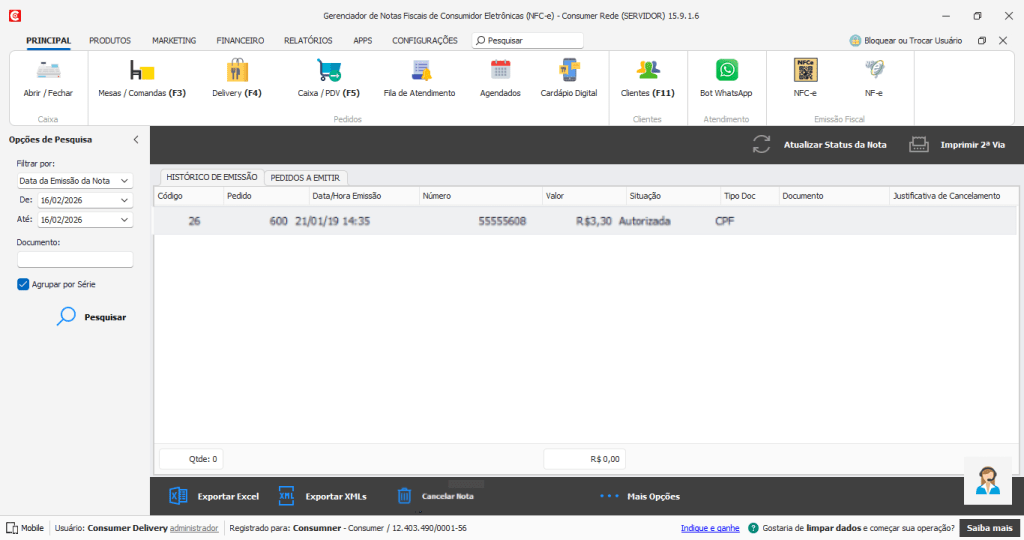Click the Documento input field
Image resolution: width=1024 pixels, height=540 pixels.
pyautogui.click(x=75, y=260)
